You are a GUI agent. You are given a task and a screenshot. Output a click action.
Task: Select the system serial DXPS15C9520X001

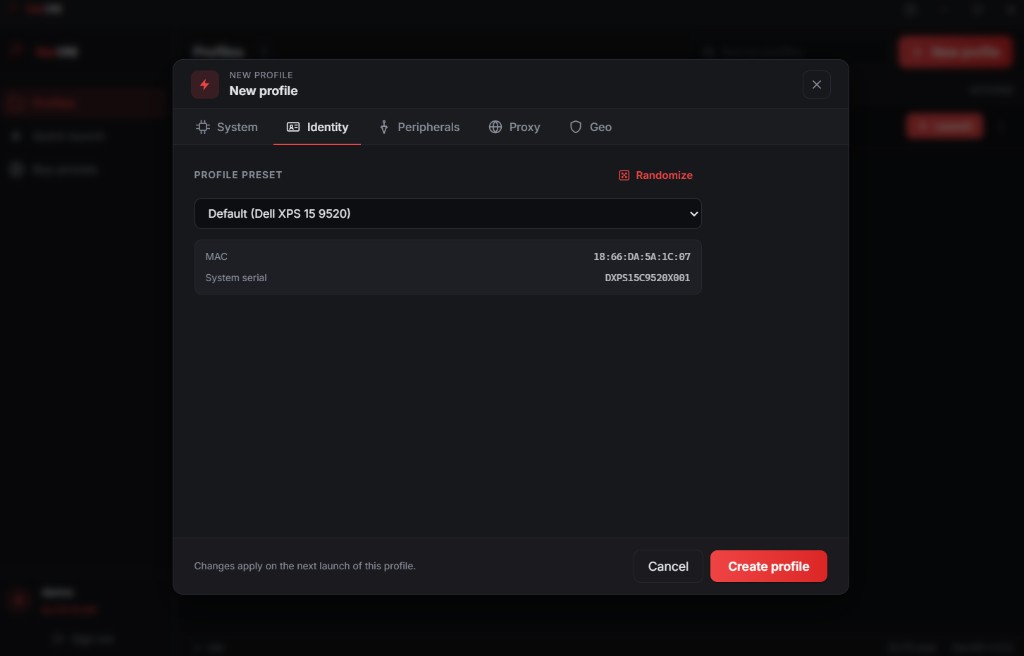(647, 278)
